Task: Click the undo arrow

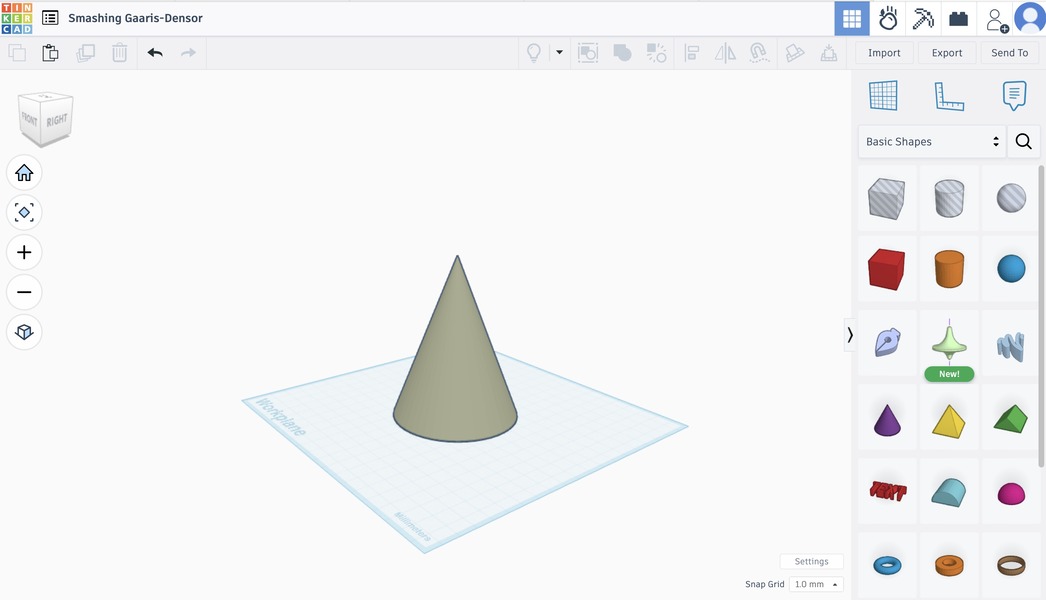Action: 155,53
